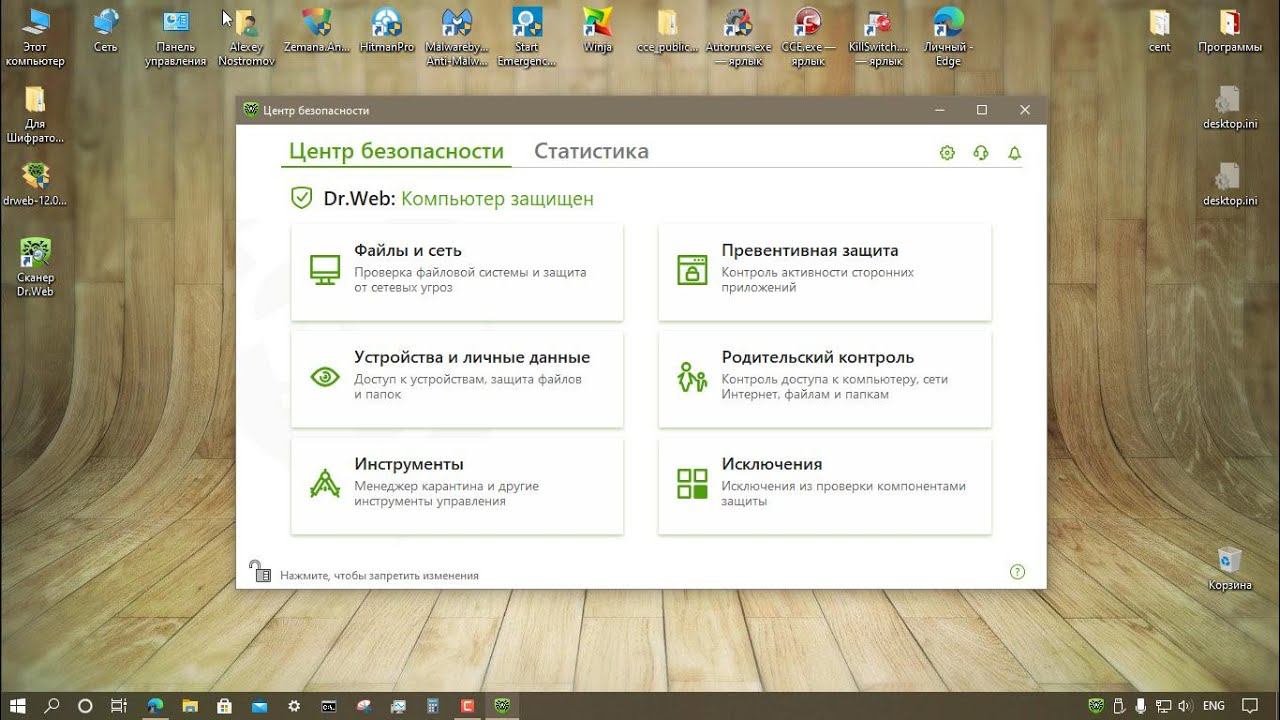Viewport: 1280px width, 720px height.
Task: Select the cent archive desktop icon
Action: point(1159,31)
